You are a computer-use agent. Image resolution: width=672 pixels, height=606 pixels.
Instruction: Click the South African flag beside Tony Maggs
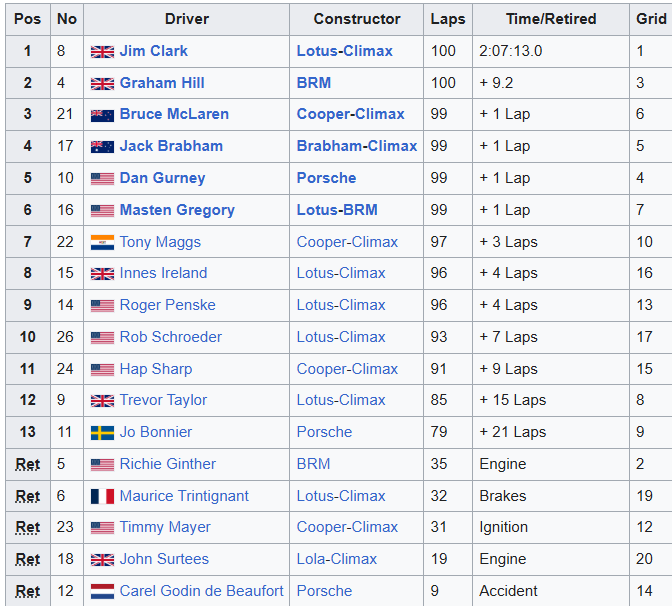[x=102, y=243]
